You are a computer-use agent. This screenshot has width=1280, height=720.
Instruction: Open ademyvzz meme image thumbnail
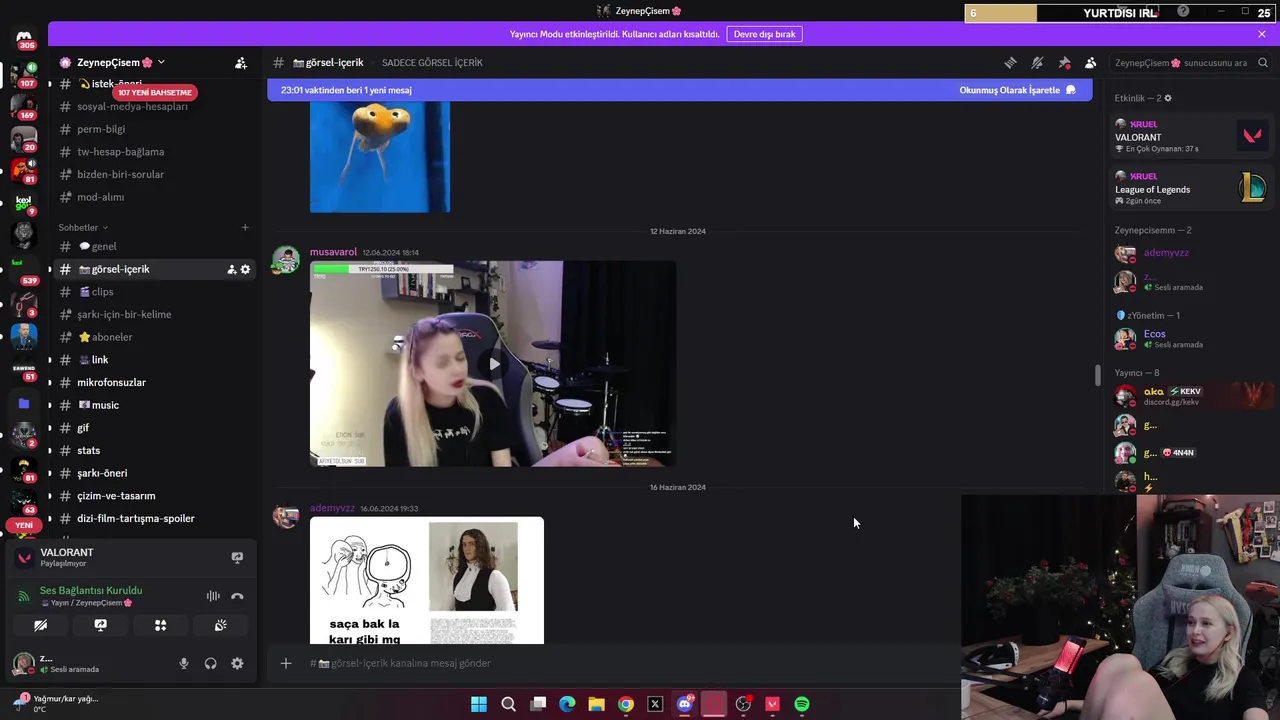[x=427, y=580]
